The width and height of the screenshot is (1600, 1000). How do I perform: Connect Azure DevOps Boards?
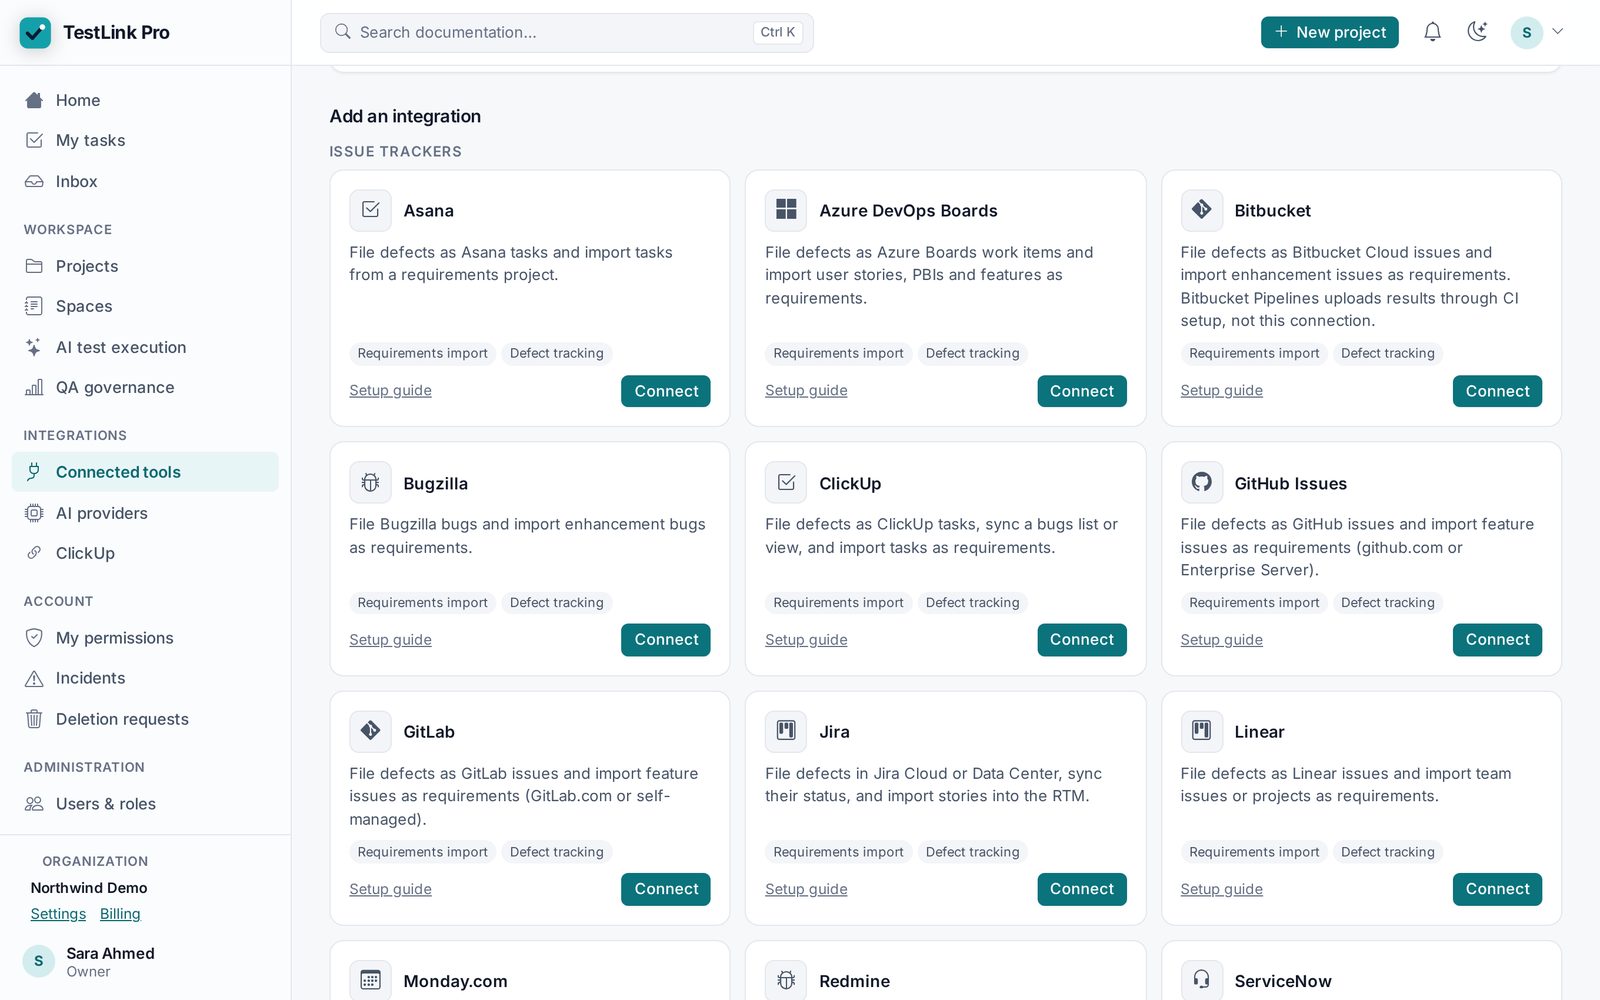coord(1082,391)
